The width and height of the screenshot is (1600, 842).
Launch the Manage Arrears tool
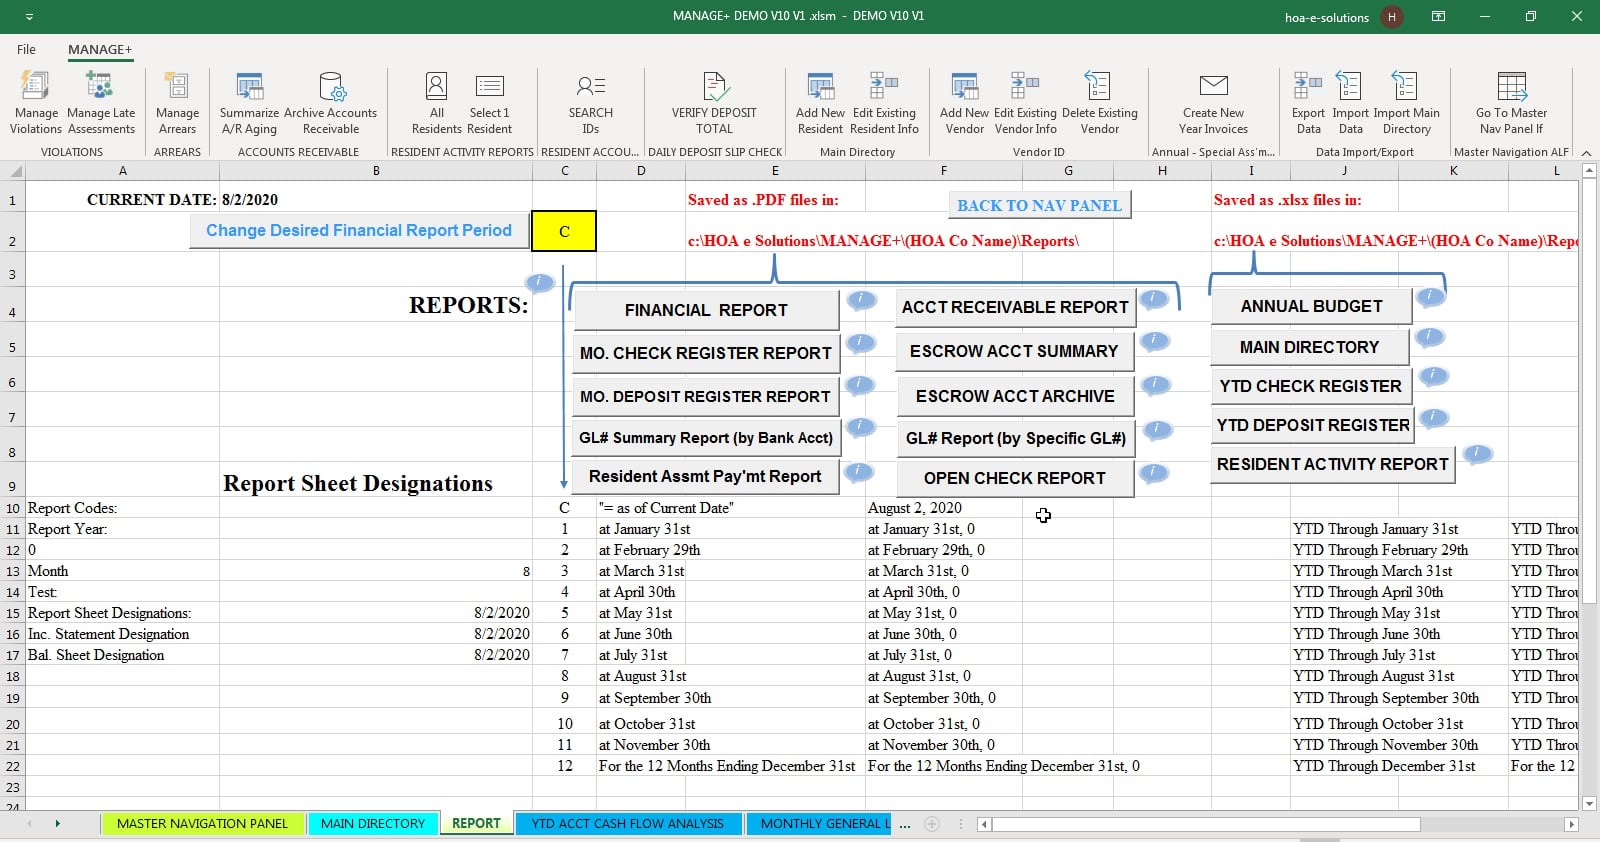click(x=177, y=103)
